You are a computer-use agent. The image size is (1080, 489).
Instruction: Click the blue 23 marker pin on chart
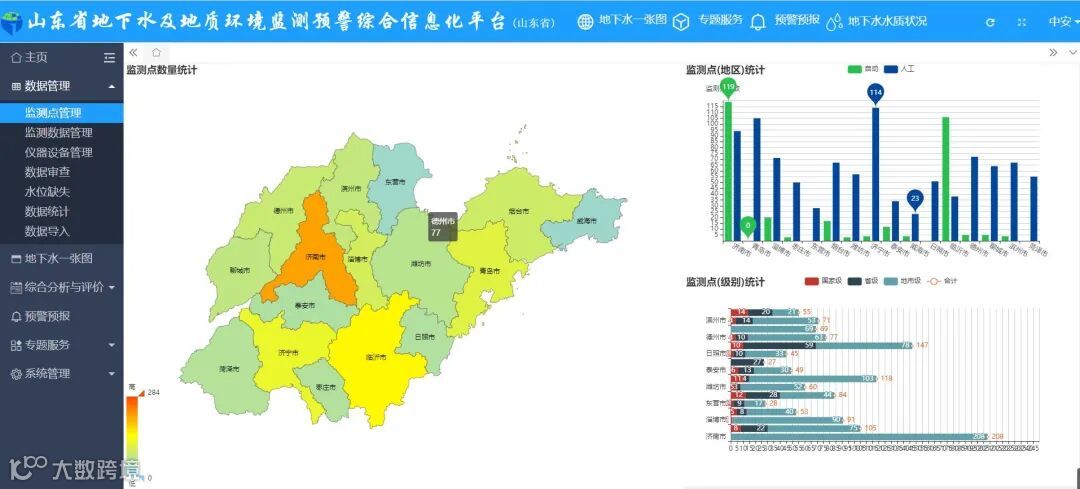coord(915,199)
